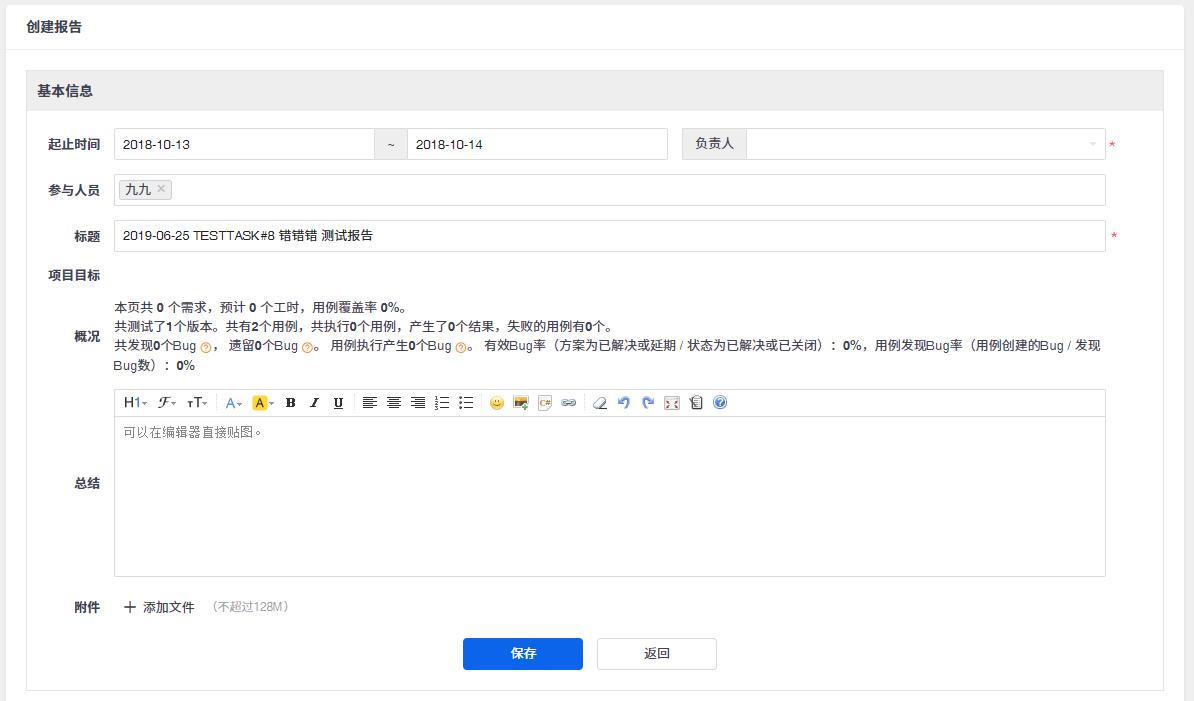Click the report title input field

pyautogui.click(x=609, y=236)
